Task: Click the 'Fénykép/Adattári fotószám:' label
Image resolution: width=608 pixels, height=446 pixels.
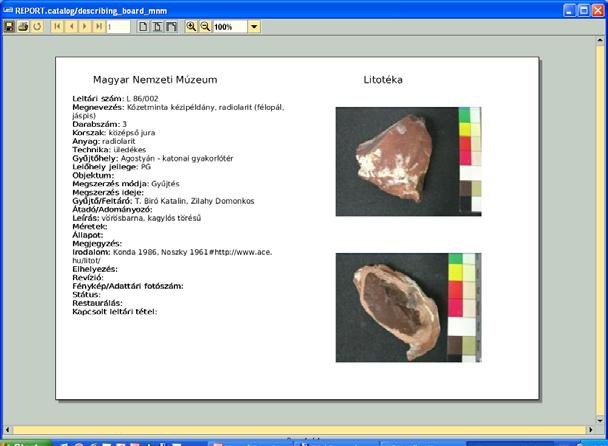Action: 128,286
